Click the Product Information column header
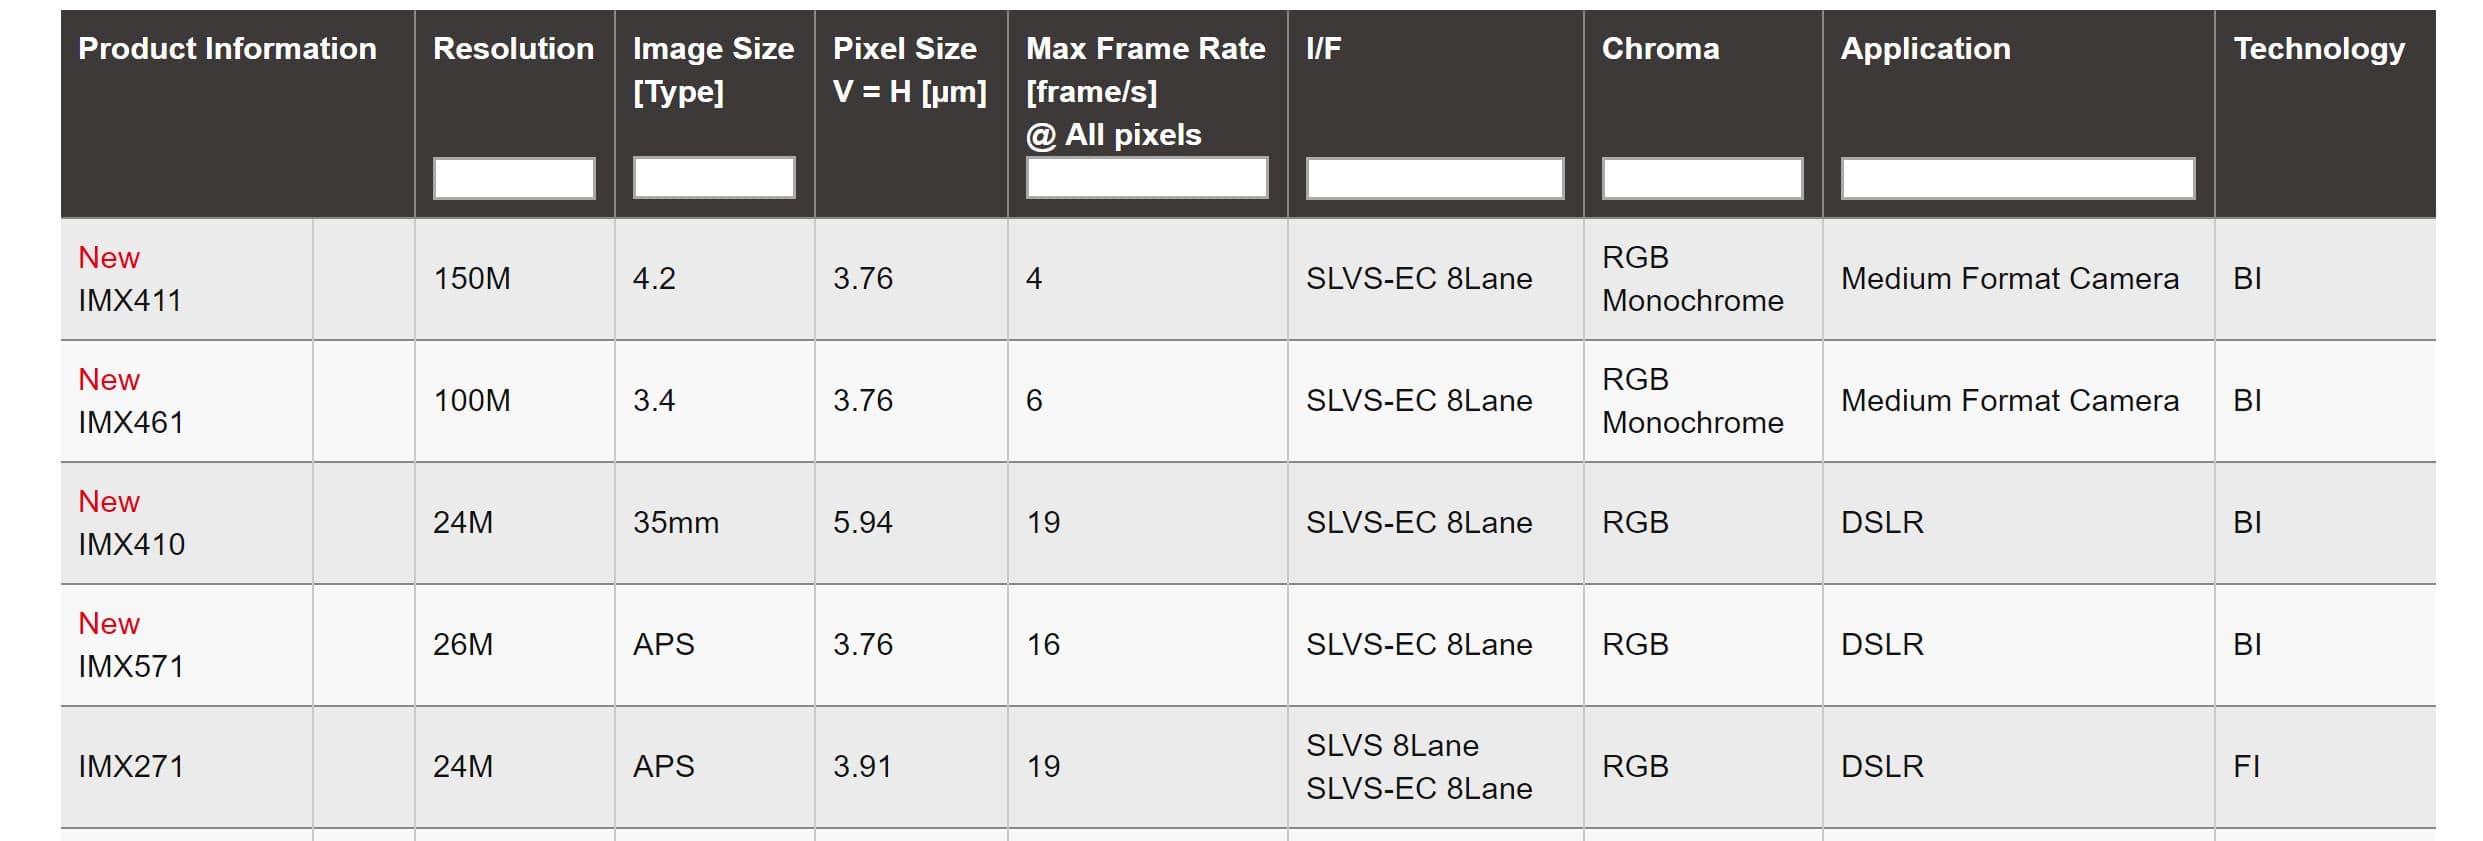2483x841 pixels. click(227, 48)
